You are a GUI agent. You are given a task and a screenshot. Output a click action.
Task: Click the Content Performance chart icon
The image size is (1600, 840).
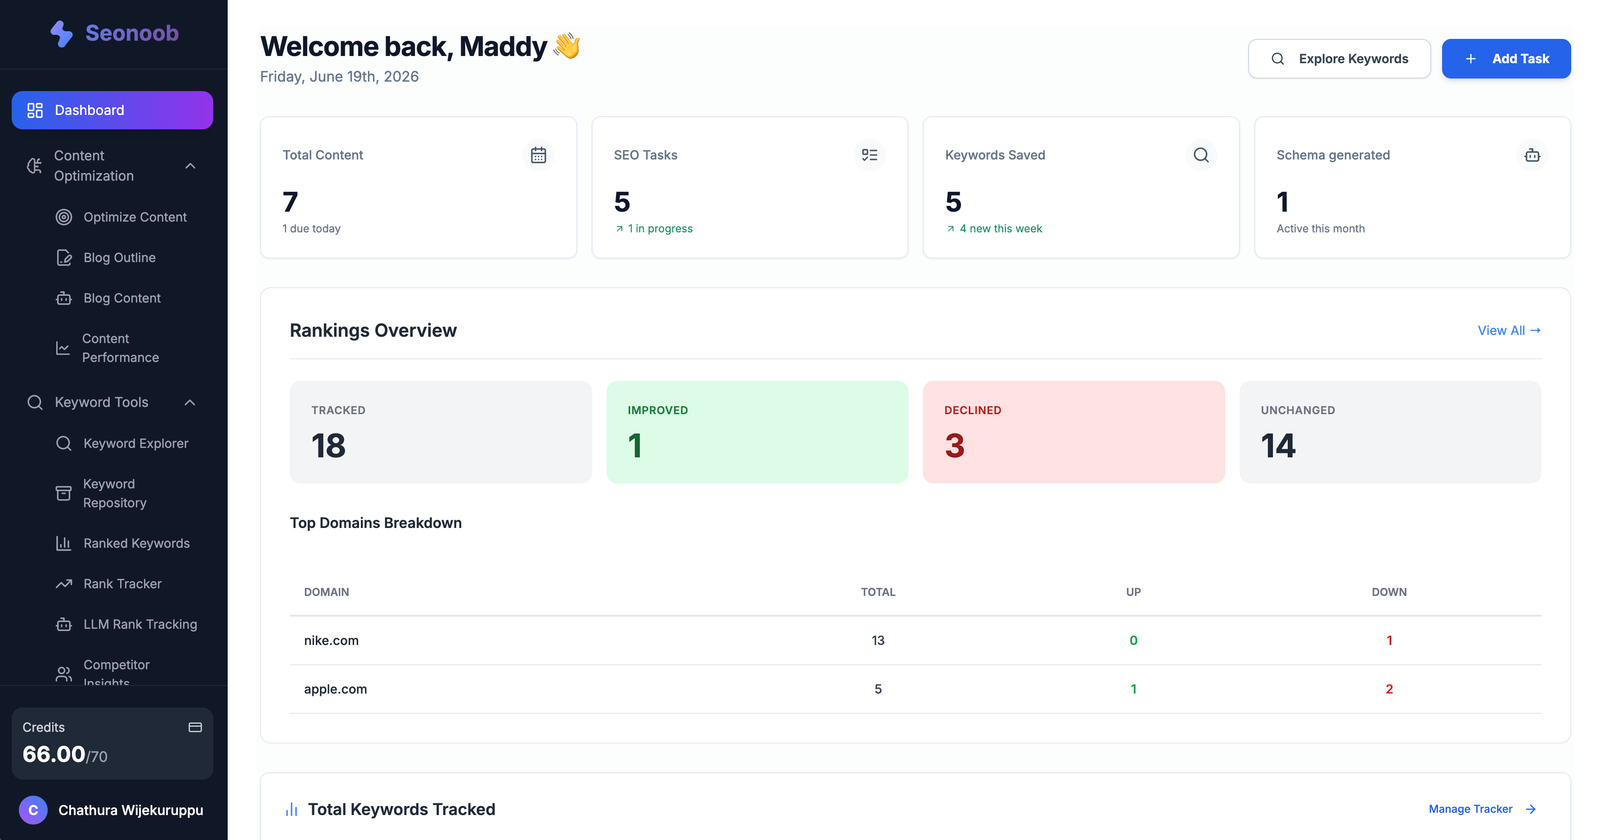point(63,348)
